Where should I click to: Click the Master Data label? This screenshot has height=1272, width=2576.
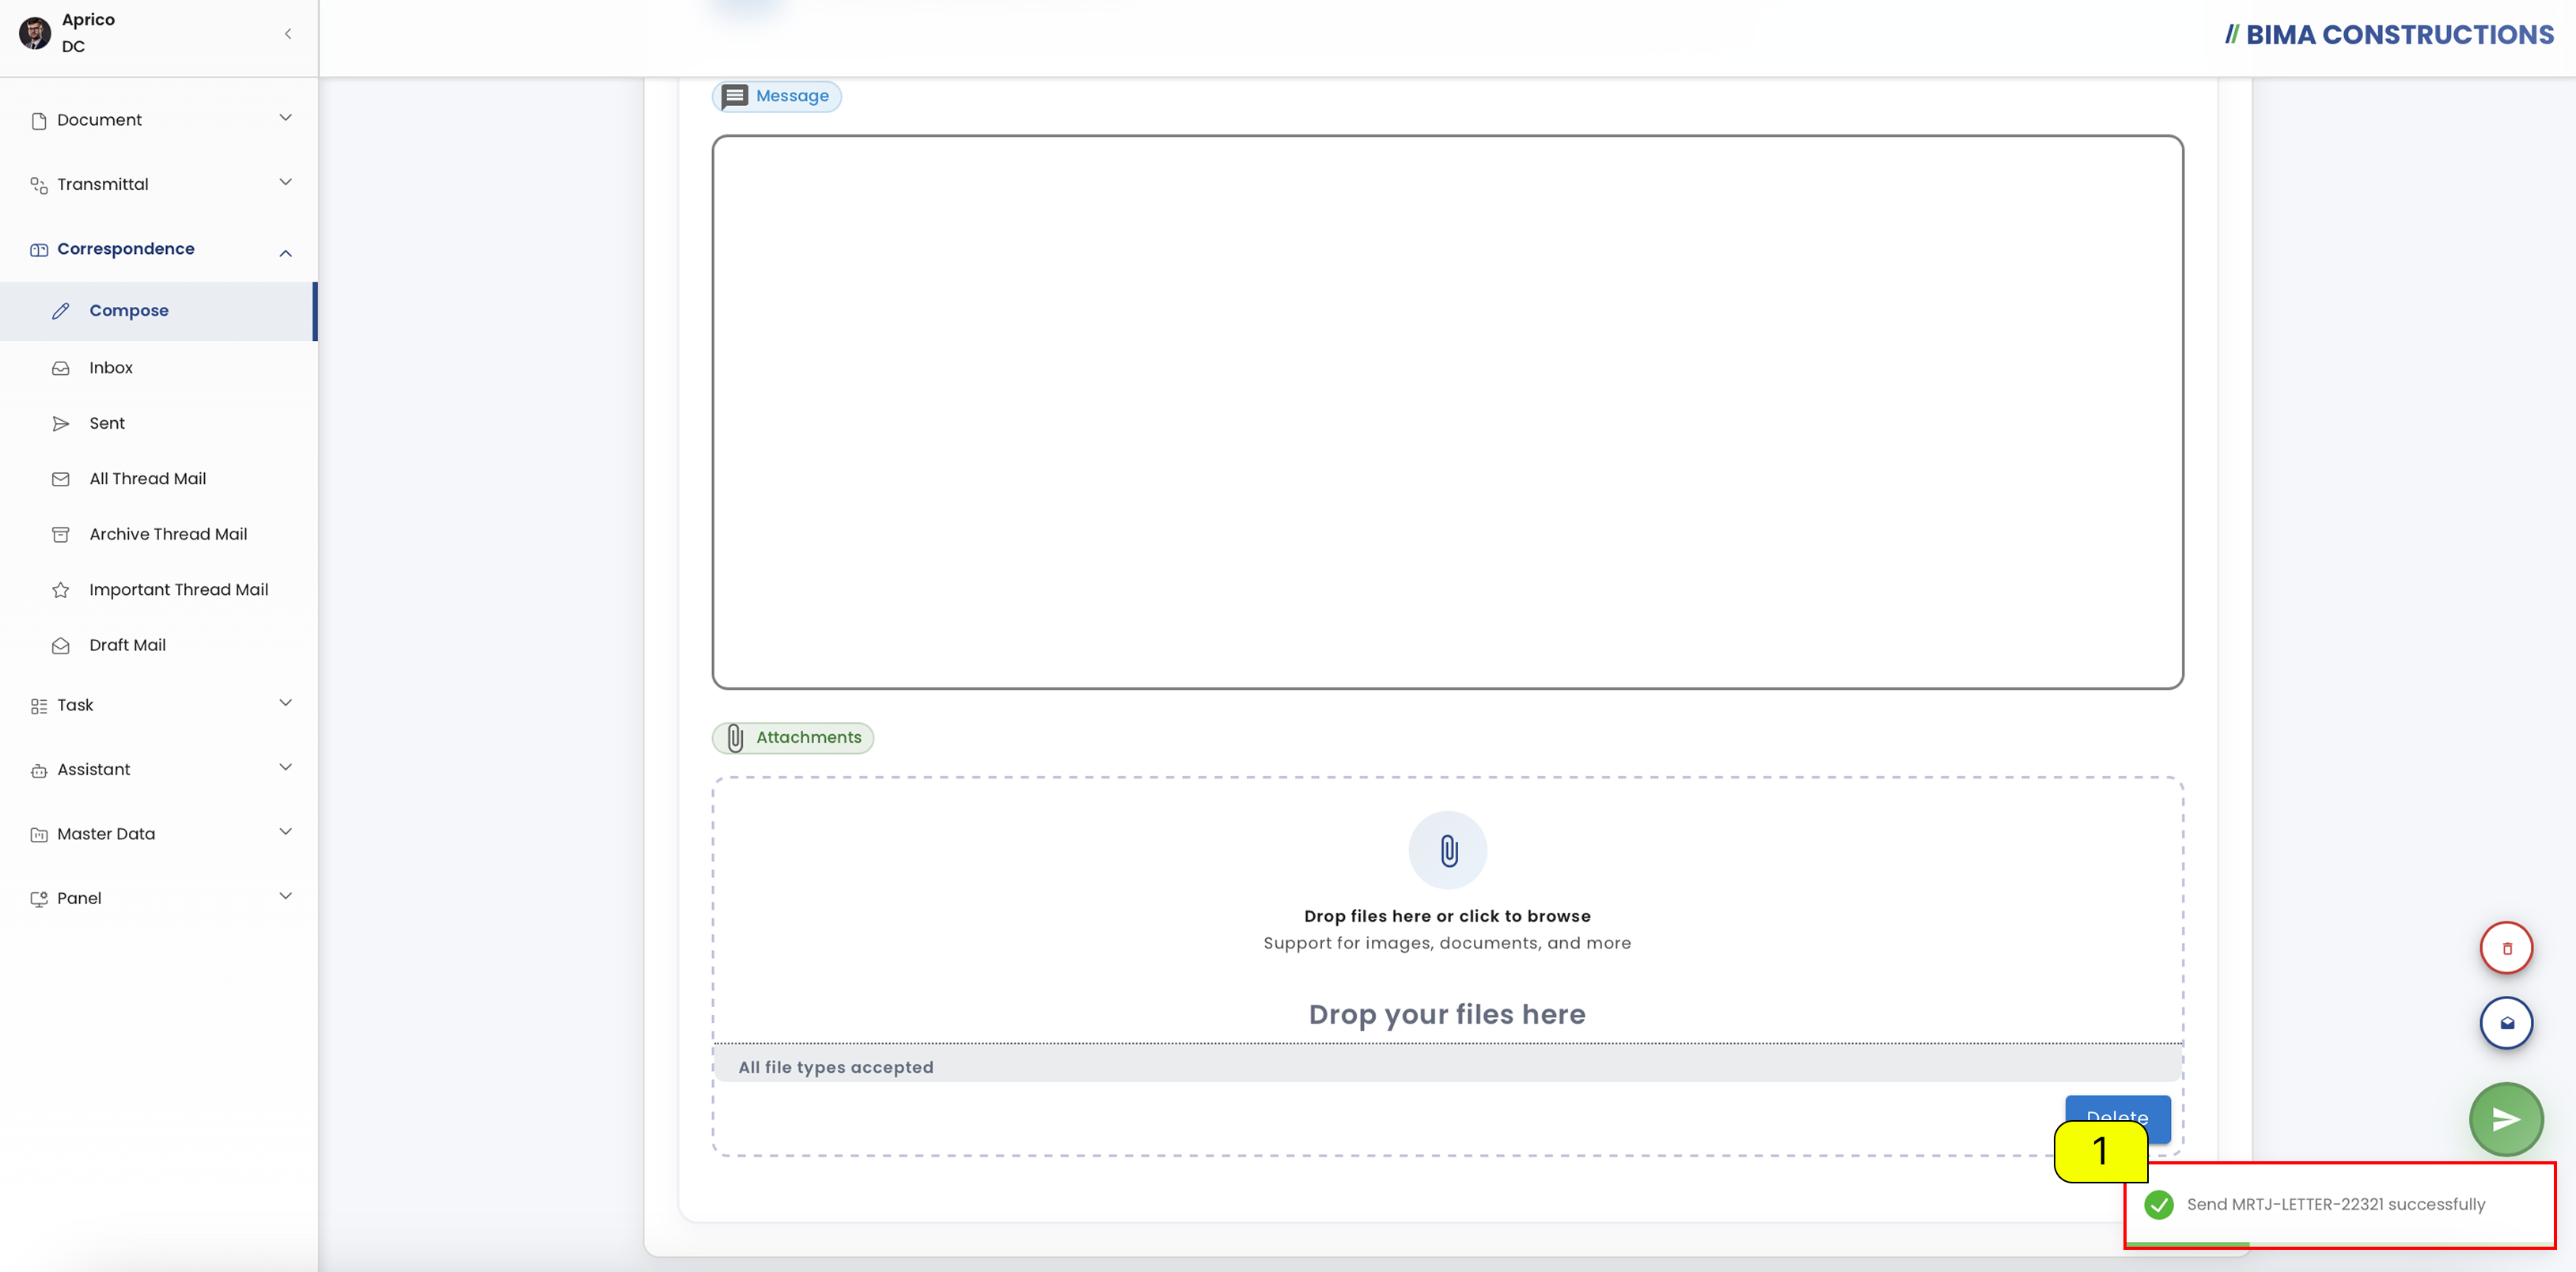106,834
